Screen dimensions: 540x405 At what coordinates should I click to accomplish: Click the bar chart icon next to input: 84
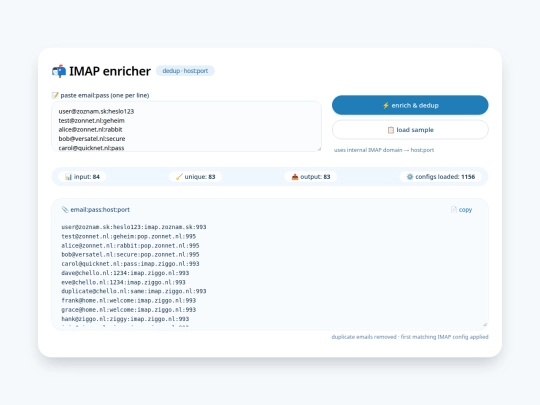point(68,177)
